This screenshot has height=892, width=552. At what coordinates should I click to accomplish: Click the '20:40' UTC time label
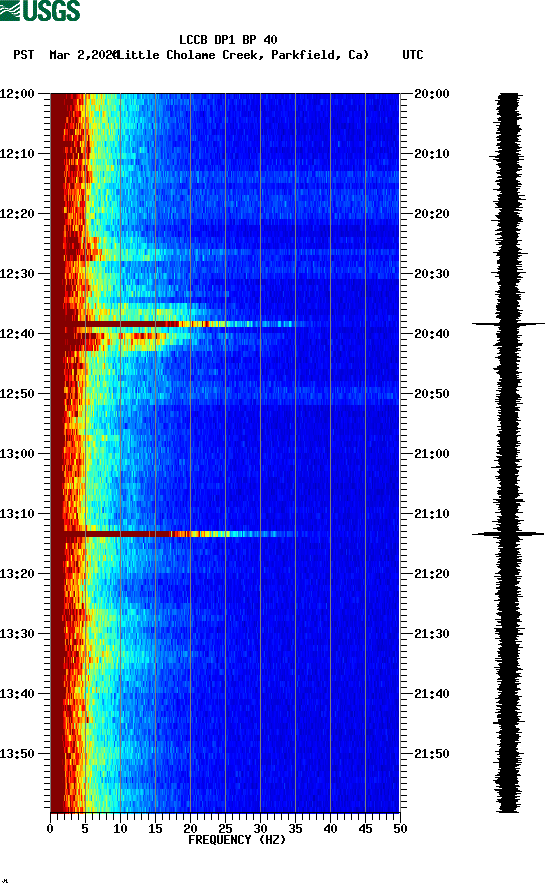(x=432, y=333)
